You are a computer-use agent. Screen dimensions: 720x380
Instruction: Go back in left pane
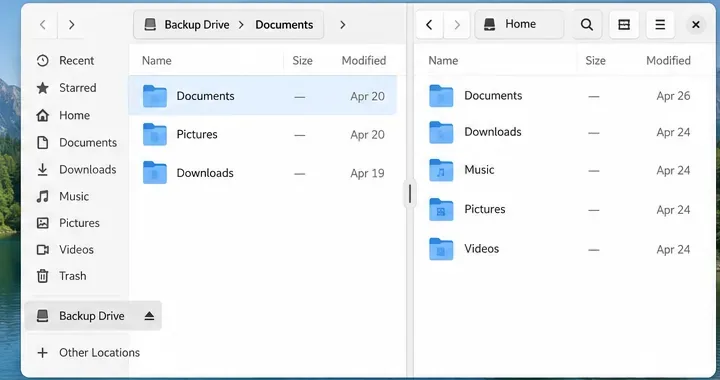tap(43, 25)
